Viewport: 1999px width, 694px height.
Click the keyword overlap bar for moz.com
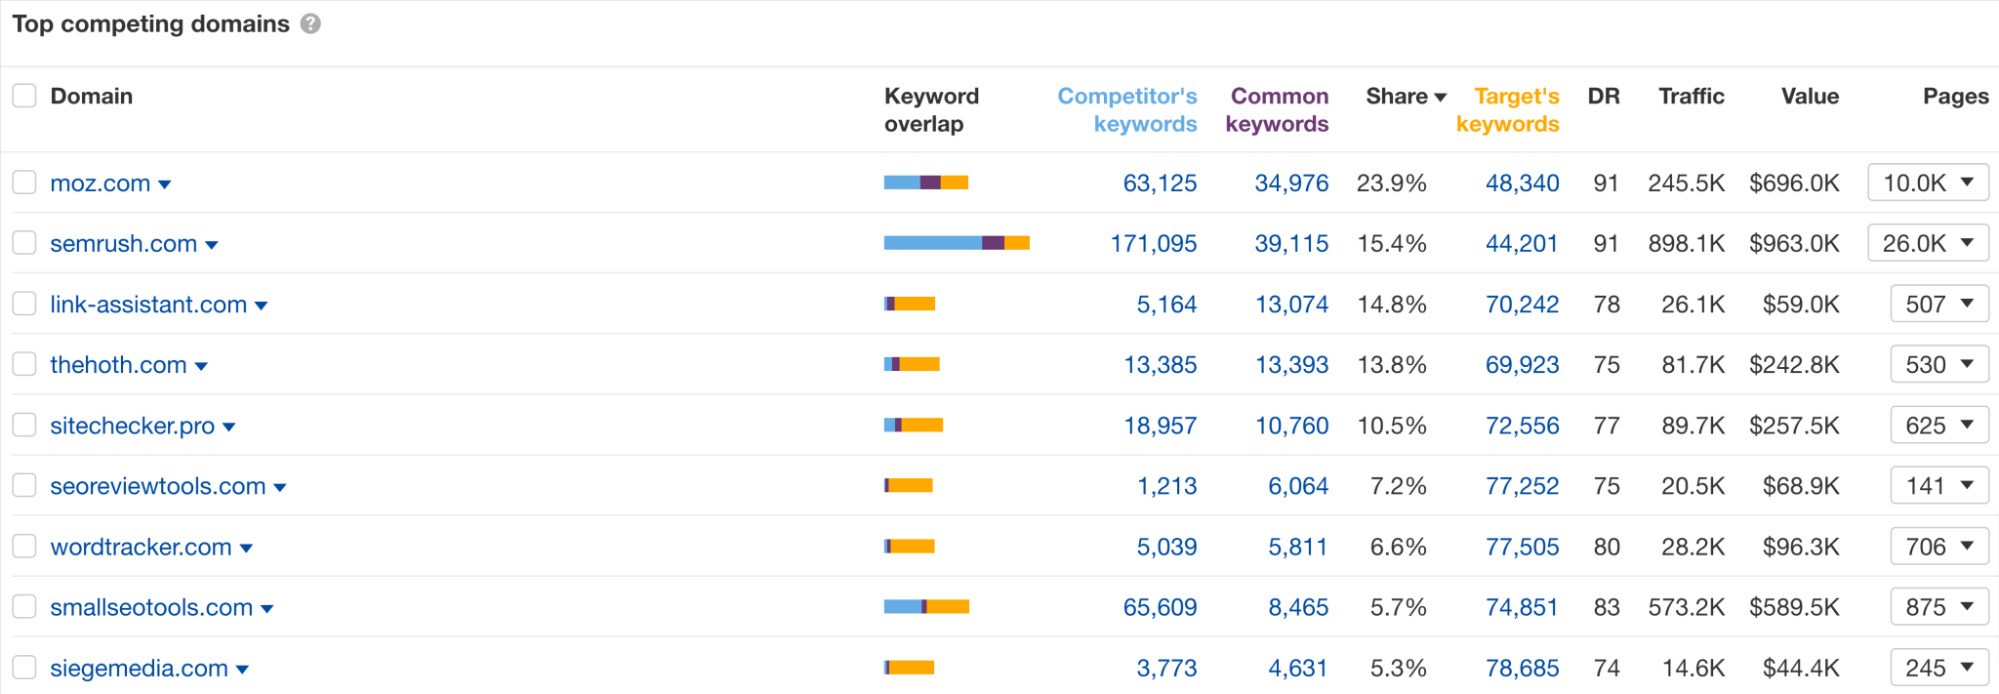[926, 182]
